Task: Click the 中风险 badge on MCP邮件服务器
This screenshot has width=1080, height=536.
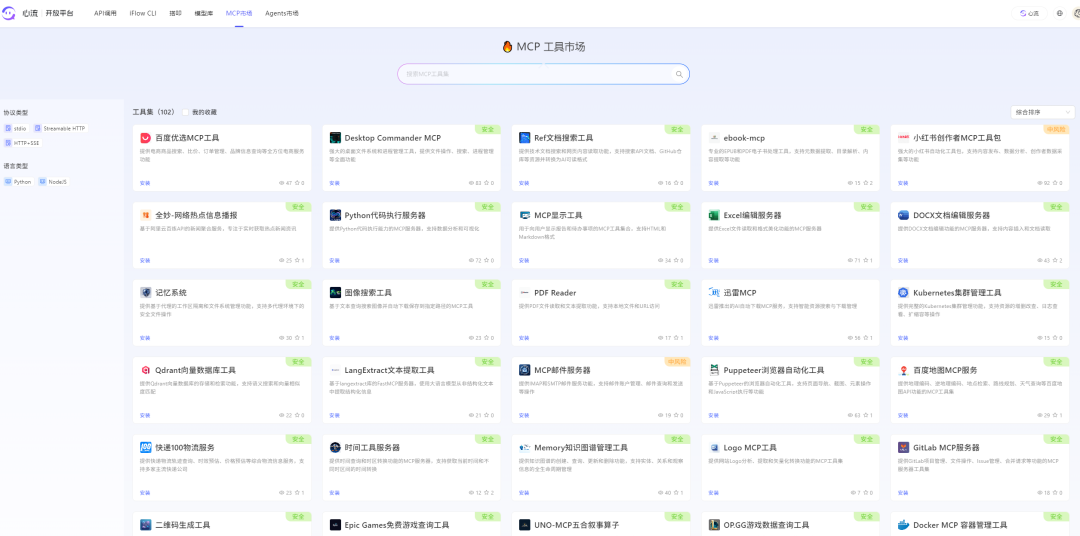Action: click(x=676, y=361)
